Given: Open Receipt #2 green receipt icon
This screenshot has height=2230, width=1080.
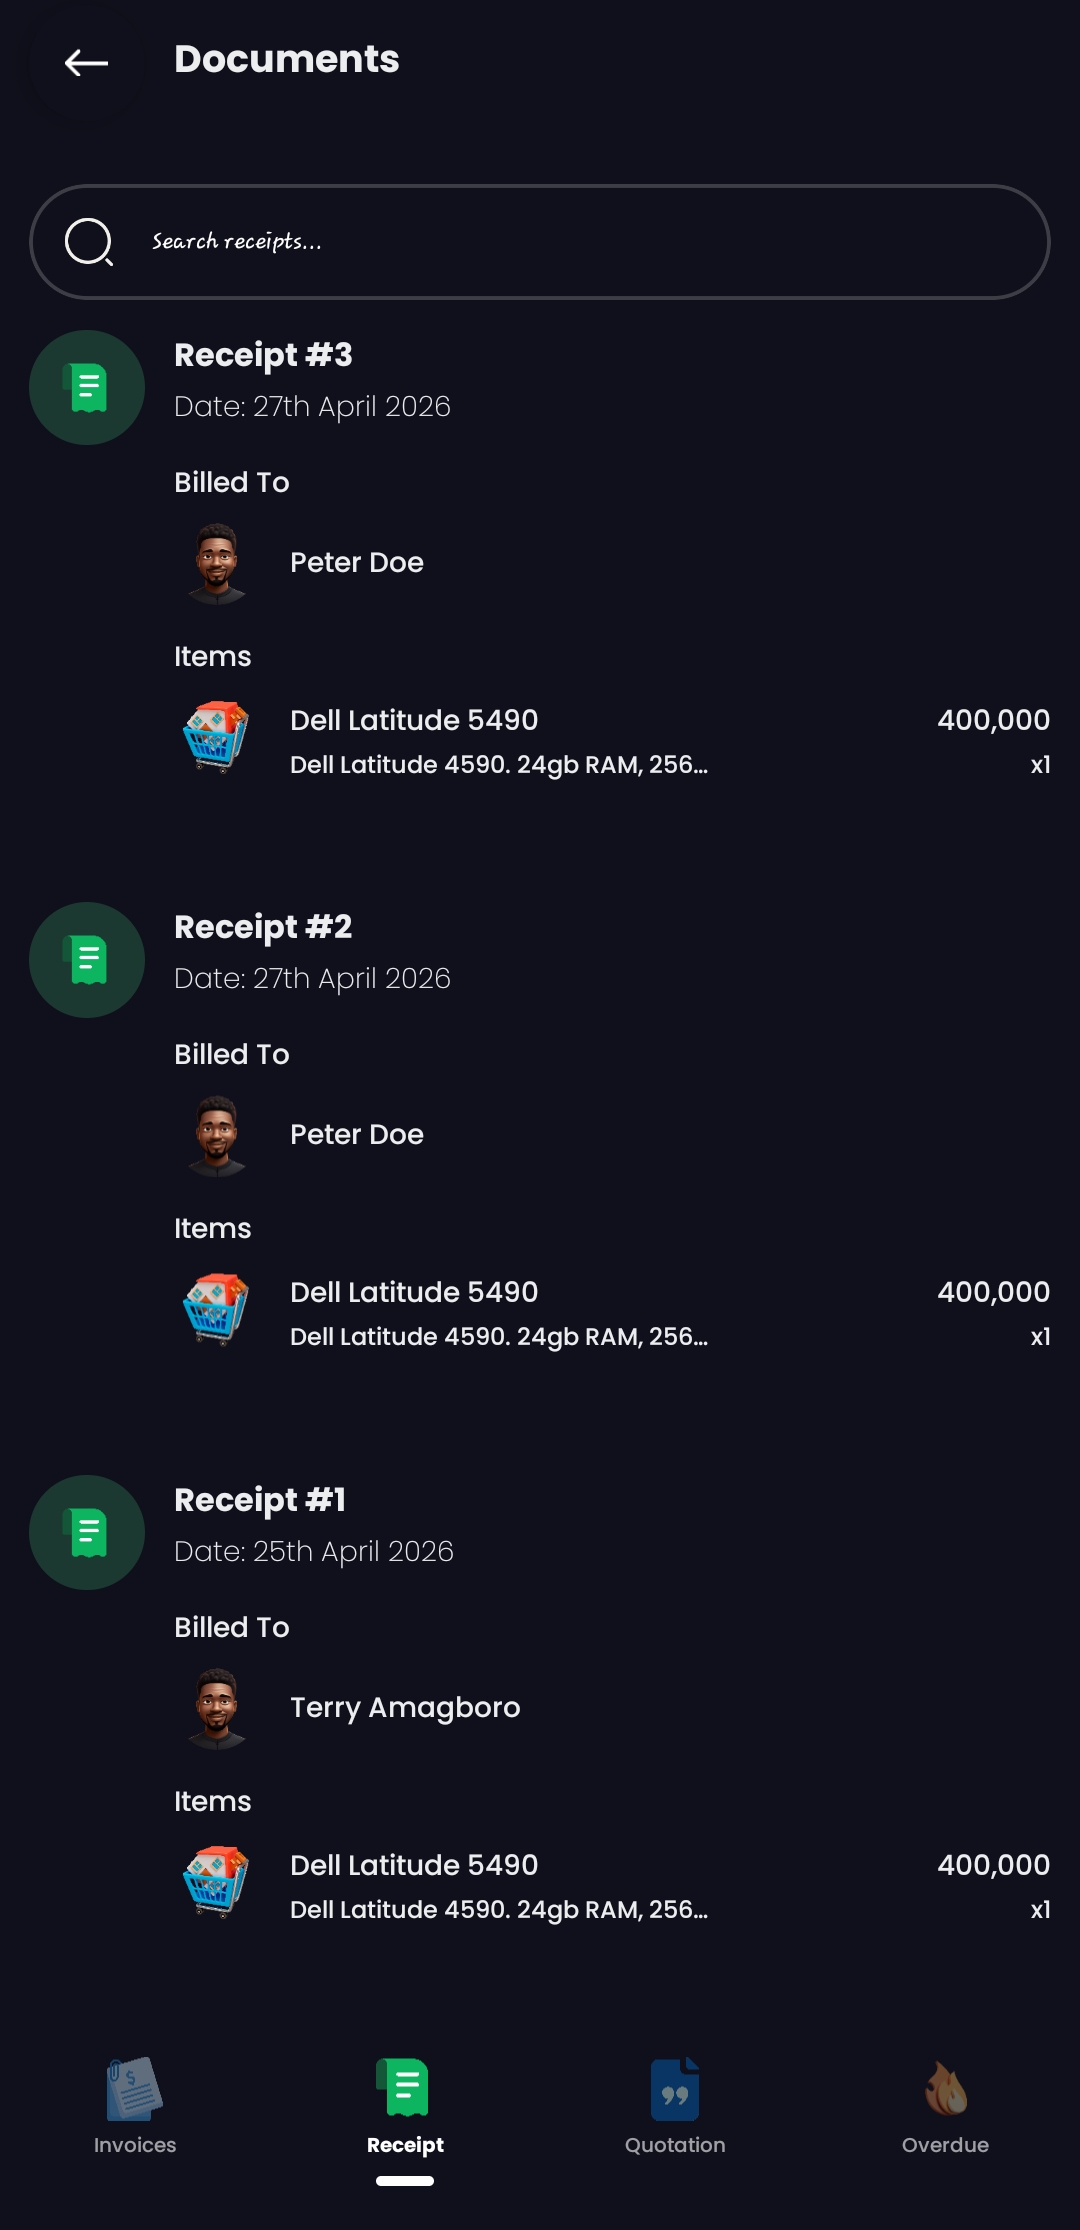Looking at the screenshot, I should (x=87, y=960).
